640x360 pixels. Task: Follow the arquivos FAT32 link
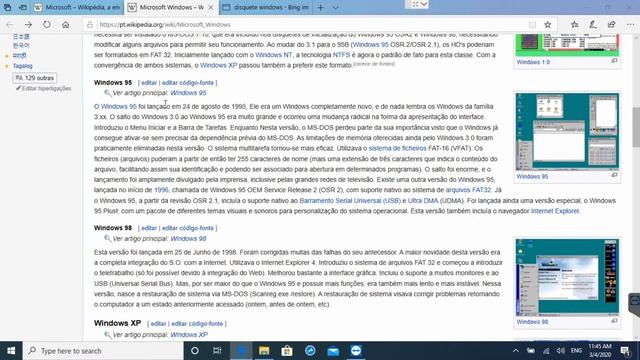[x=468, y=190]
